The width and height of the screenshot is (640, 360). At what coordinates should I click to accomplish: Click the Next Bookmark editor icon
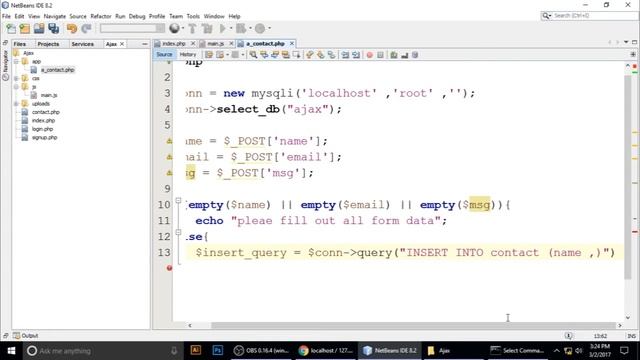320,55
